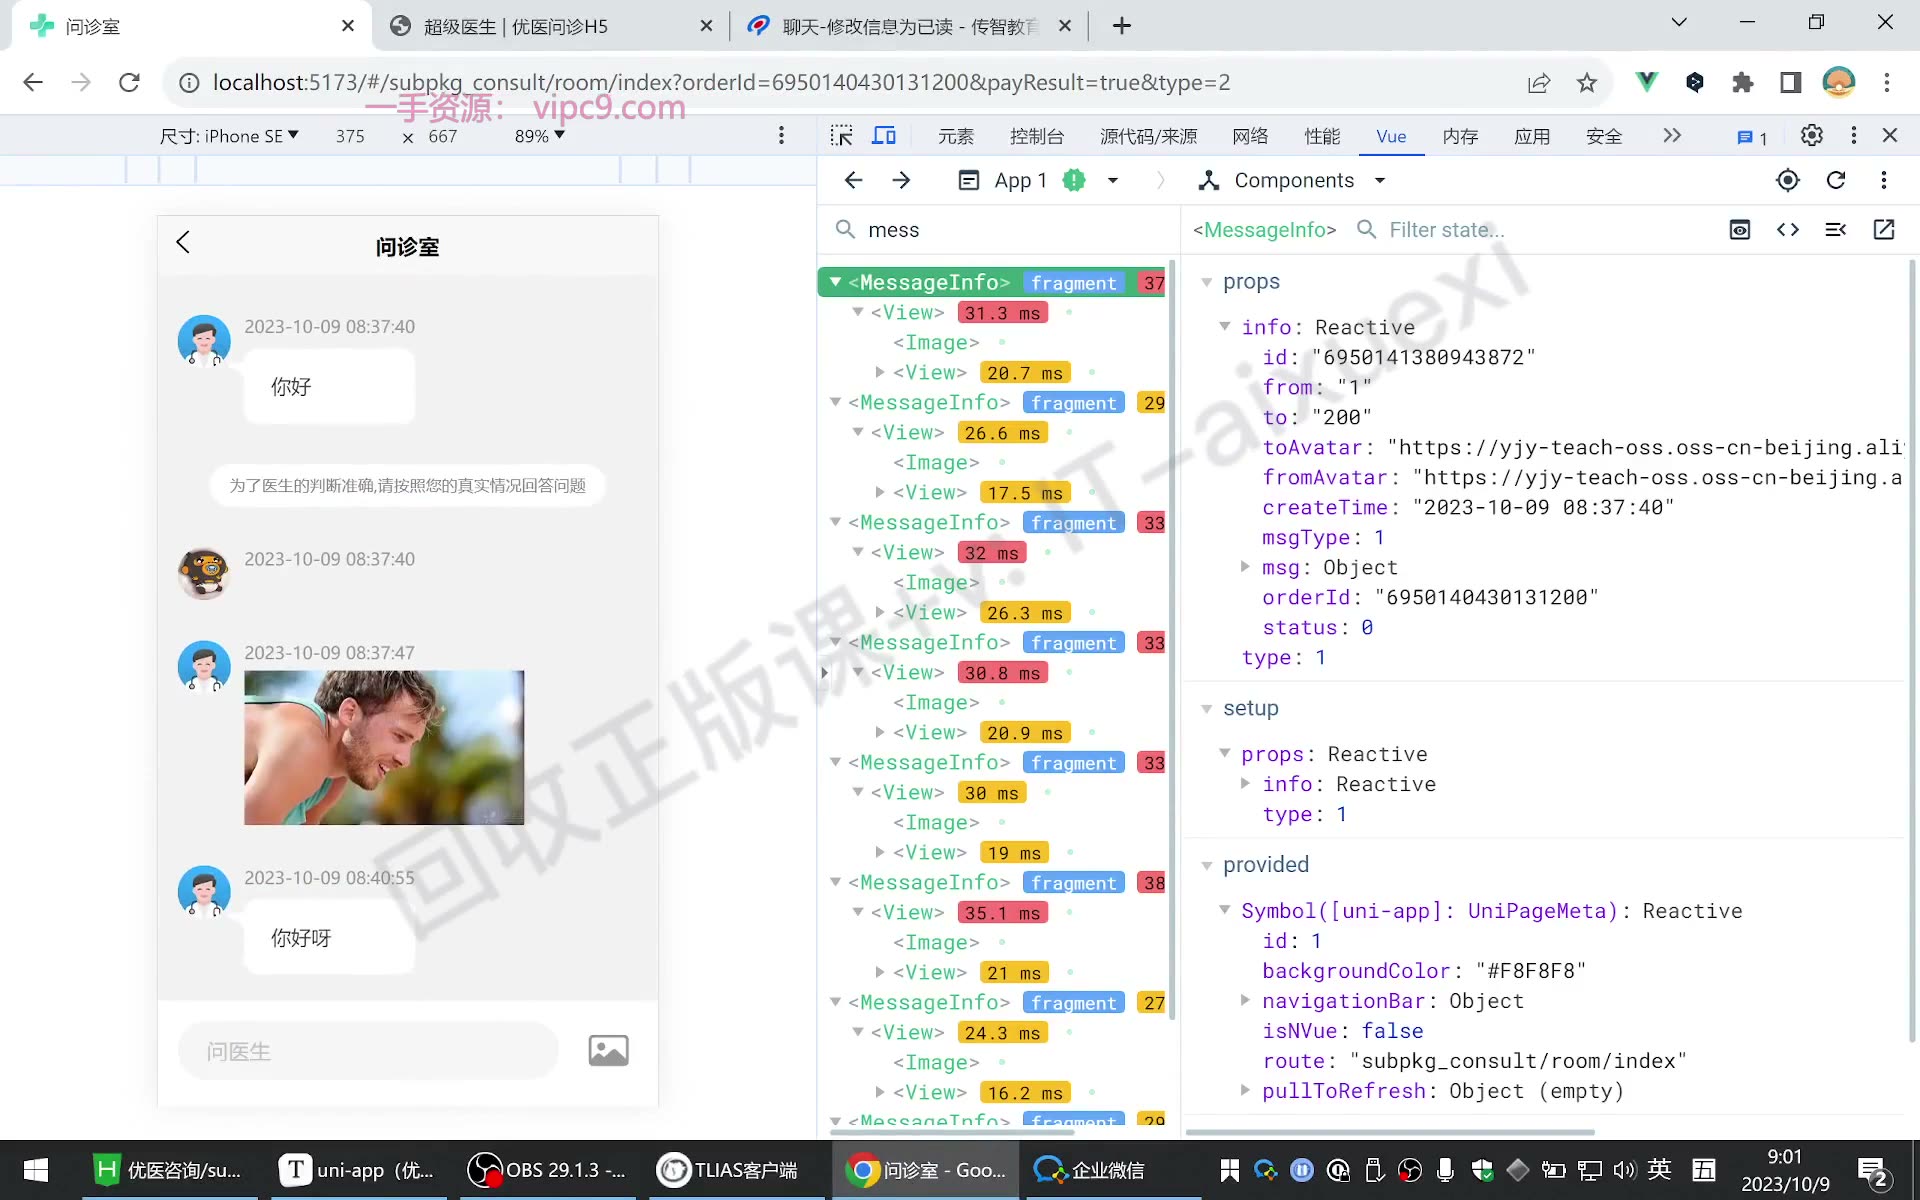
Task: Refresh the Vue devtools with reload icon
Action: (x=1836, y=180)
